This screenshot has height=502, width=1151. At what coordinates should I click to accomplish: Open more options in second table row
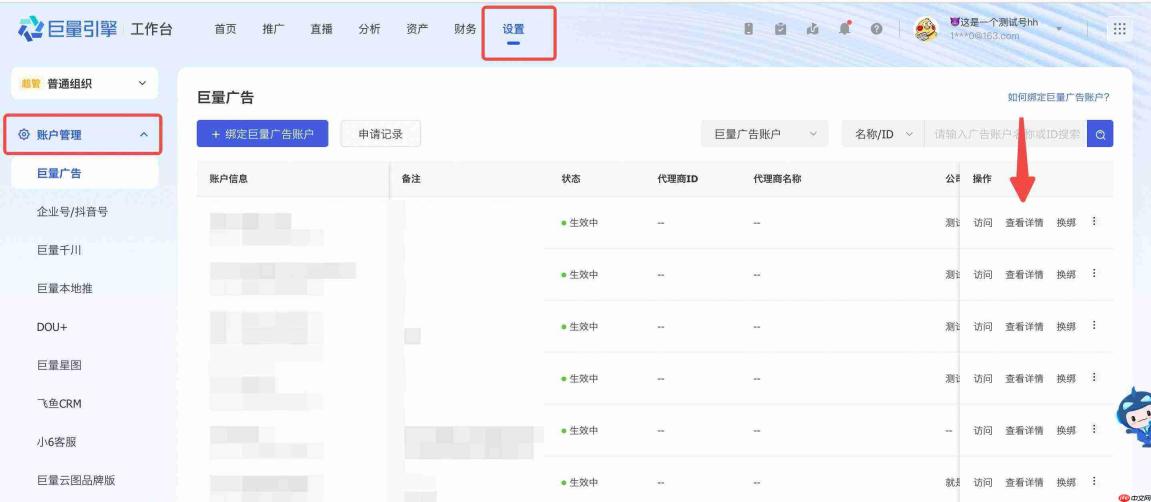coord(1094,274)
